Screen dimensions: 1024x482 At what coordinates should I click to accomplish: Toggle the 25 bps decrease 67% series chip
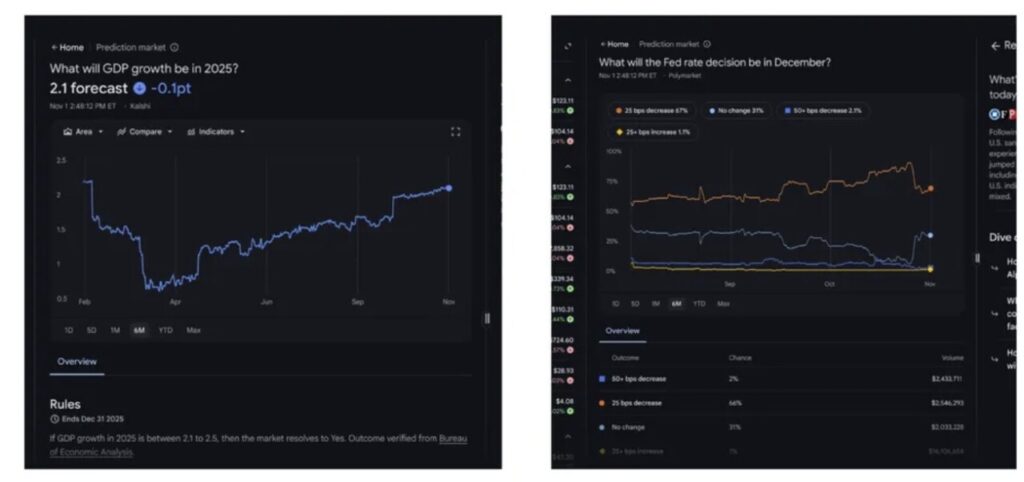click(x=653, y=110)
